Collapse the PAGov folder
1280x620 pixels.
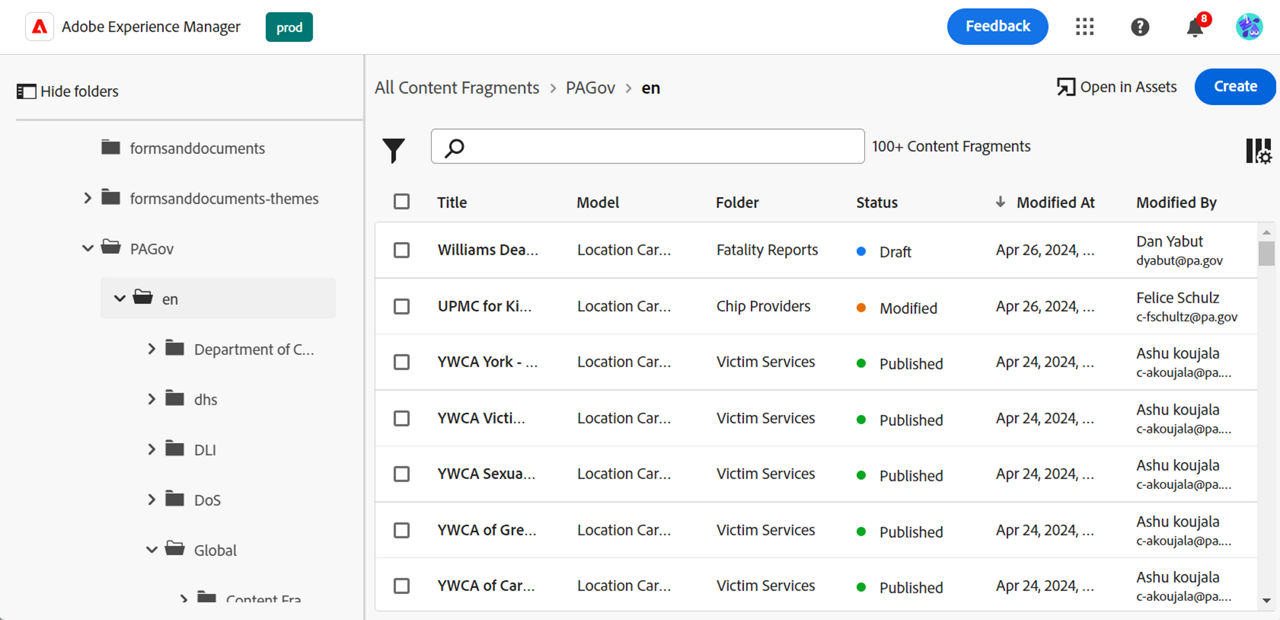[88, 248]
